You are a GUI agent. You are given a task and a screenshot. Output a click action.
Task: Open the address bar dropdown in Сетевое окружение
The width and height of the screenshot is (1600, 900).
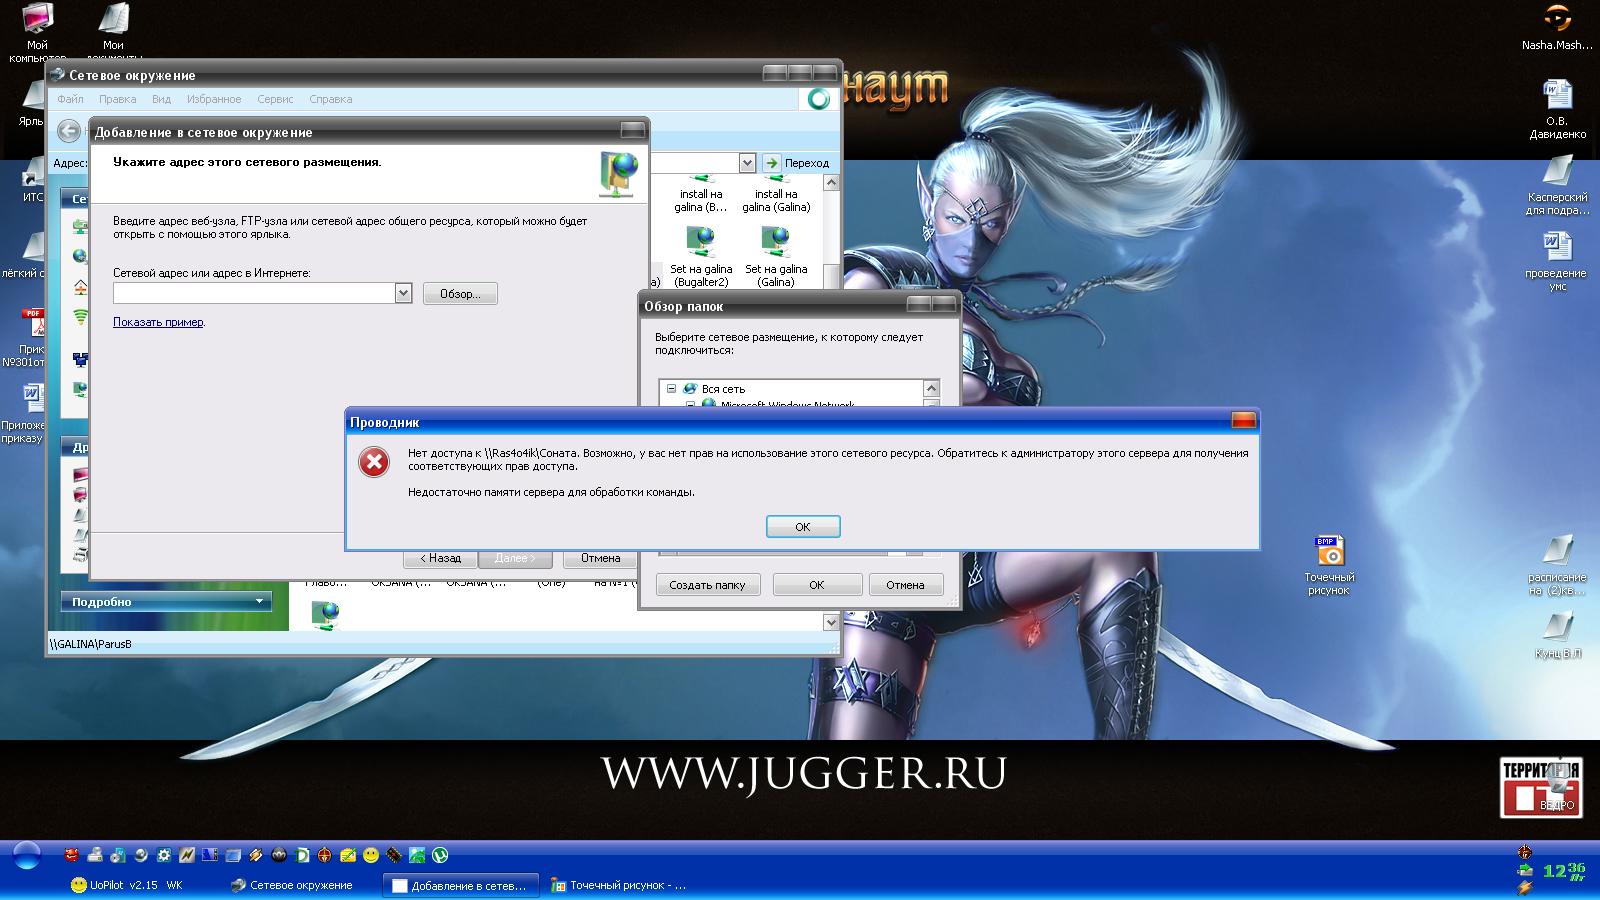coord(747,163)
